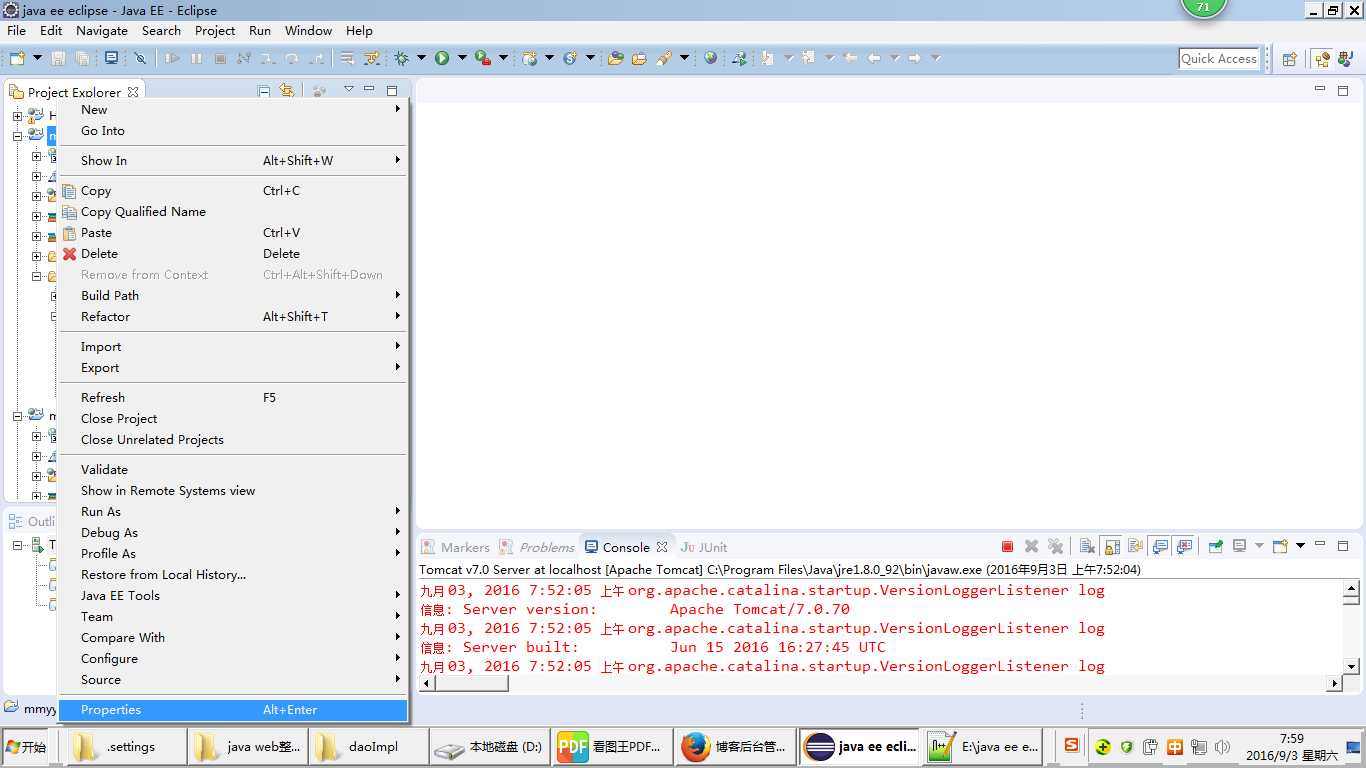This screenshot has width=1366, height=768.
Task: Maximize the editor area
Action: 1343,90
